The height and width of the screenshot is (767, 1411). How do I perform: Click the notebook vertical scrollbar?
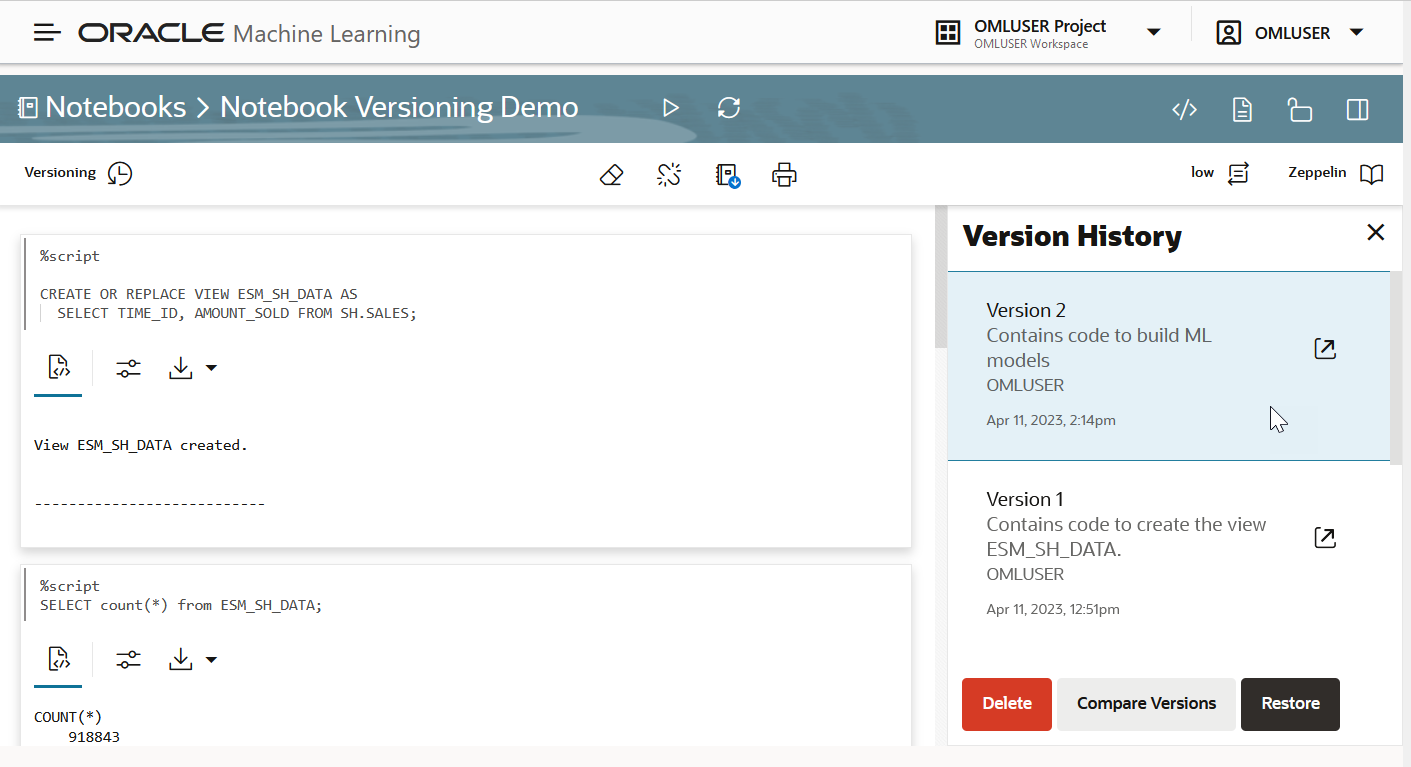[x=940, y=277]
